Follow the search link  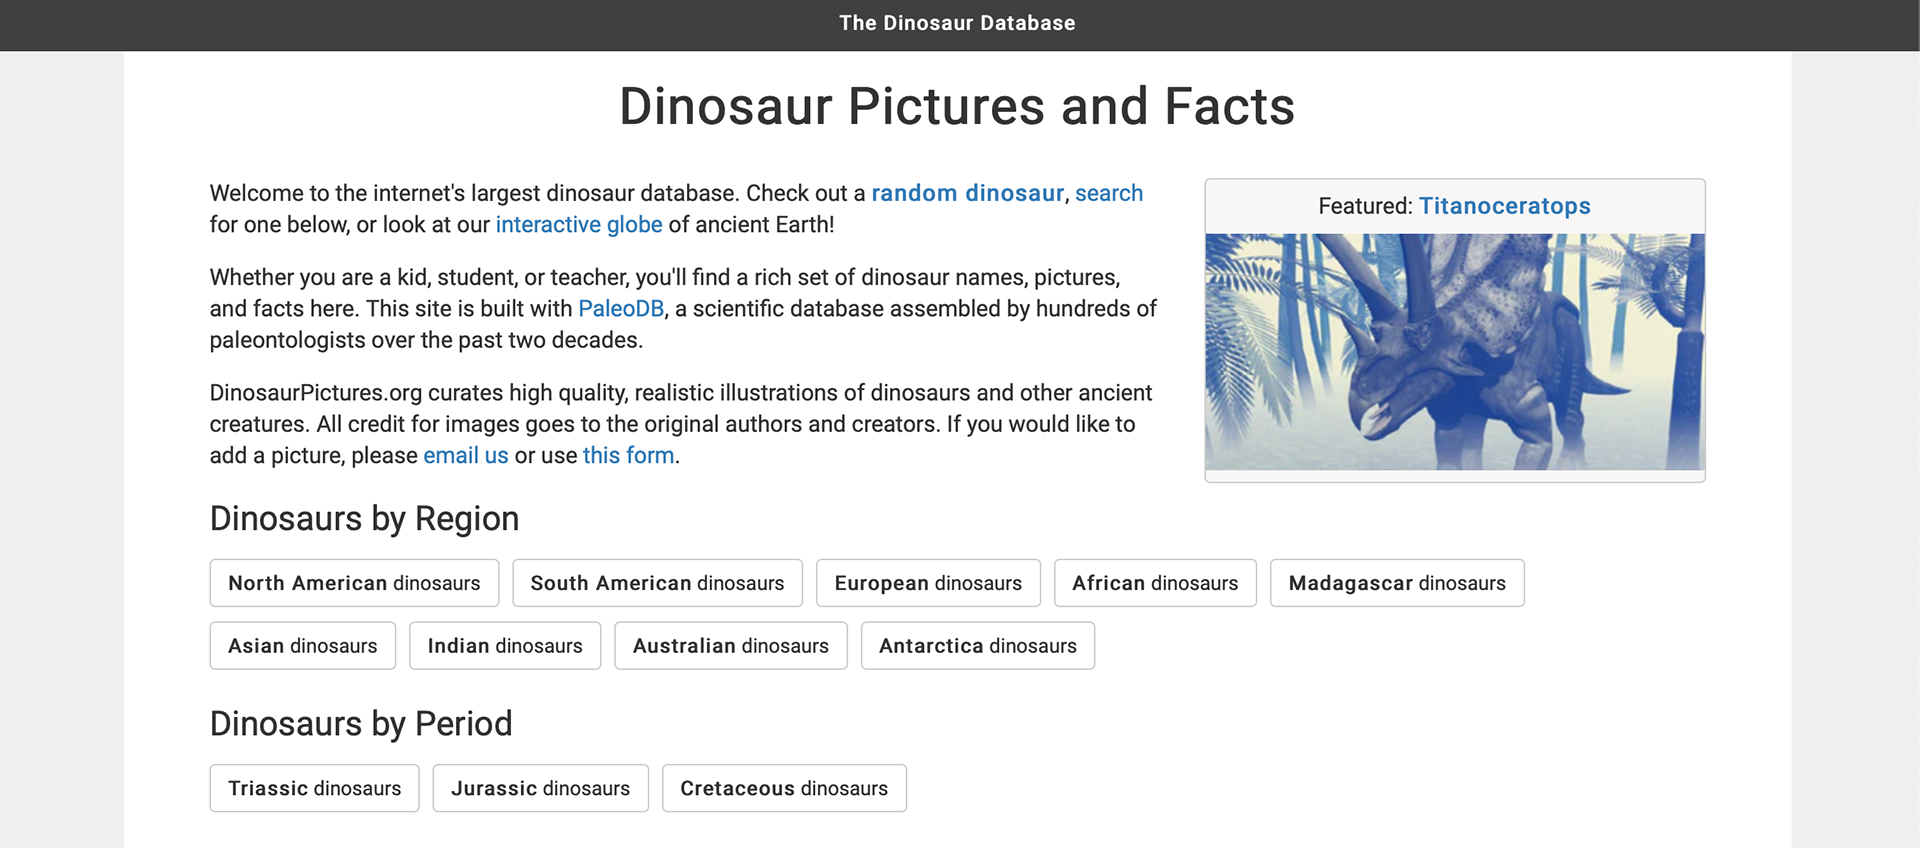pyautogui.click(x=1109, y=193)
